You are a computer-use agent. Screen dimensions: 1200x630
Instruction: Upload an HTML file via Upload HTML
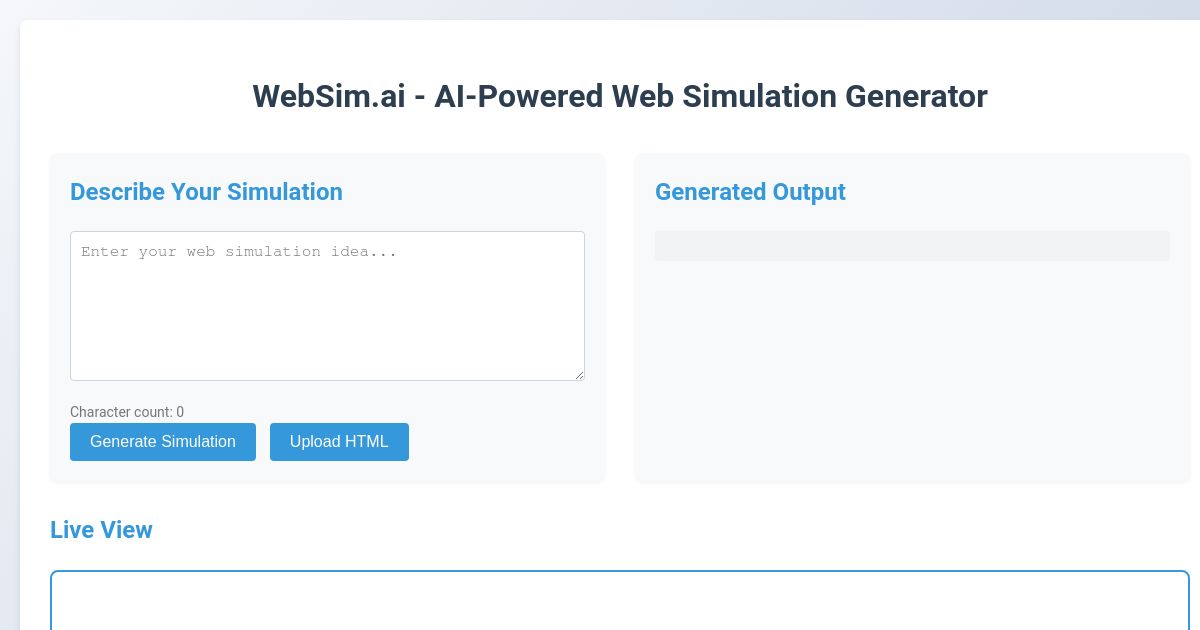339,441
